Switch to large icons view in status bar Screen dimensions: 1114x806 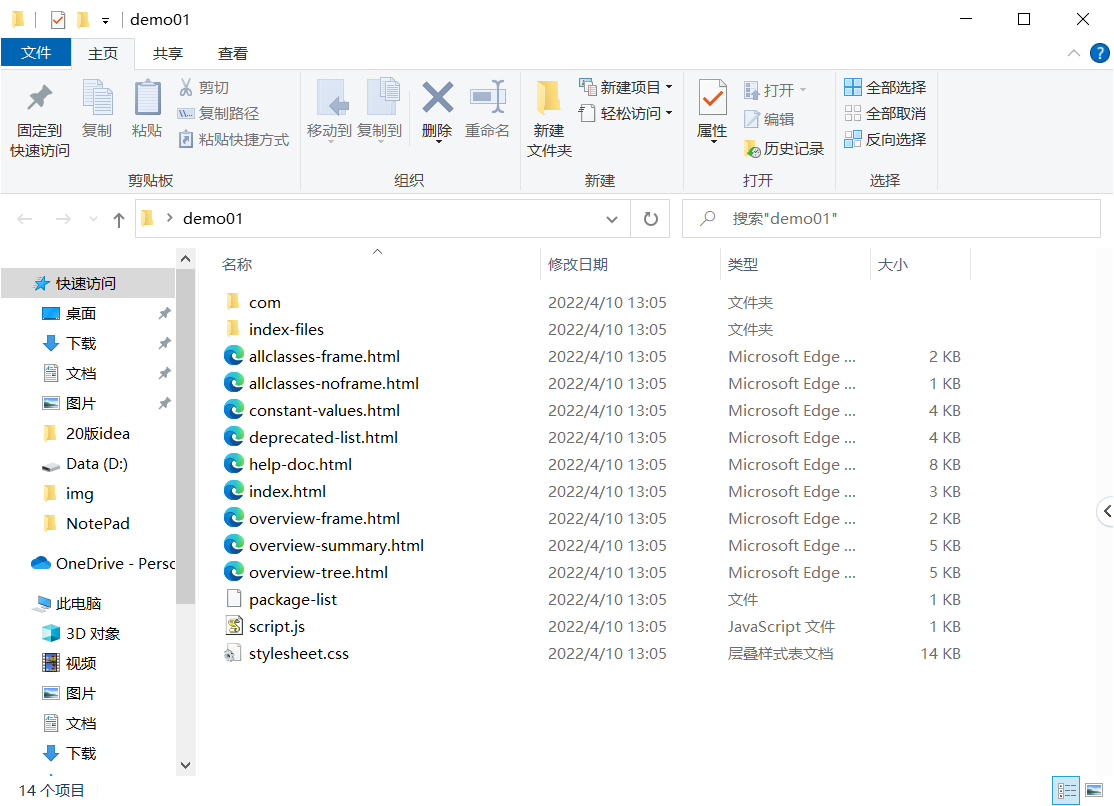pos(1094,790)
